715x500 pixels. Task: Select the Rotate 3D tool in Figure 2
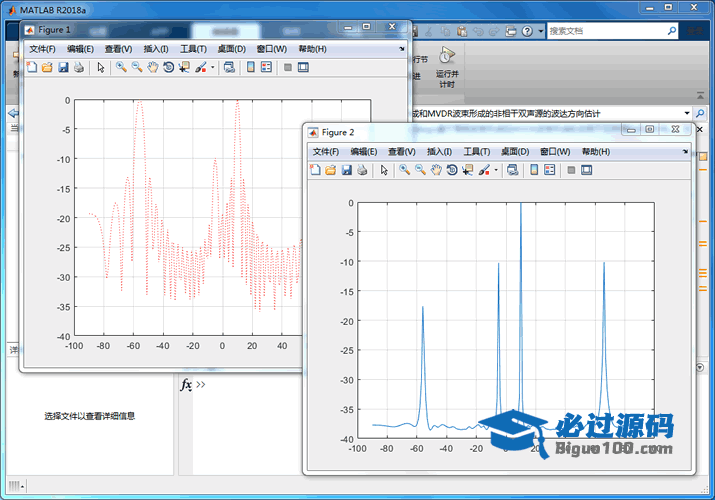click(x=452, y=170)
